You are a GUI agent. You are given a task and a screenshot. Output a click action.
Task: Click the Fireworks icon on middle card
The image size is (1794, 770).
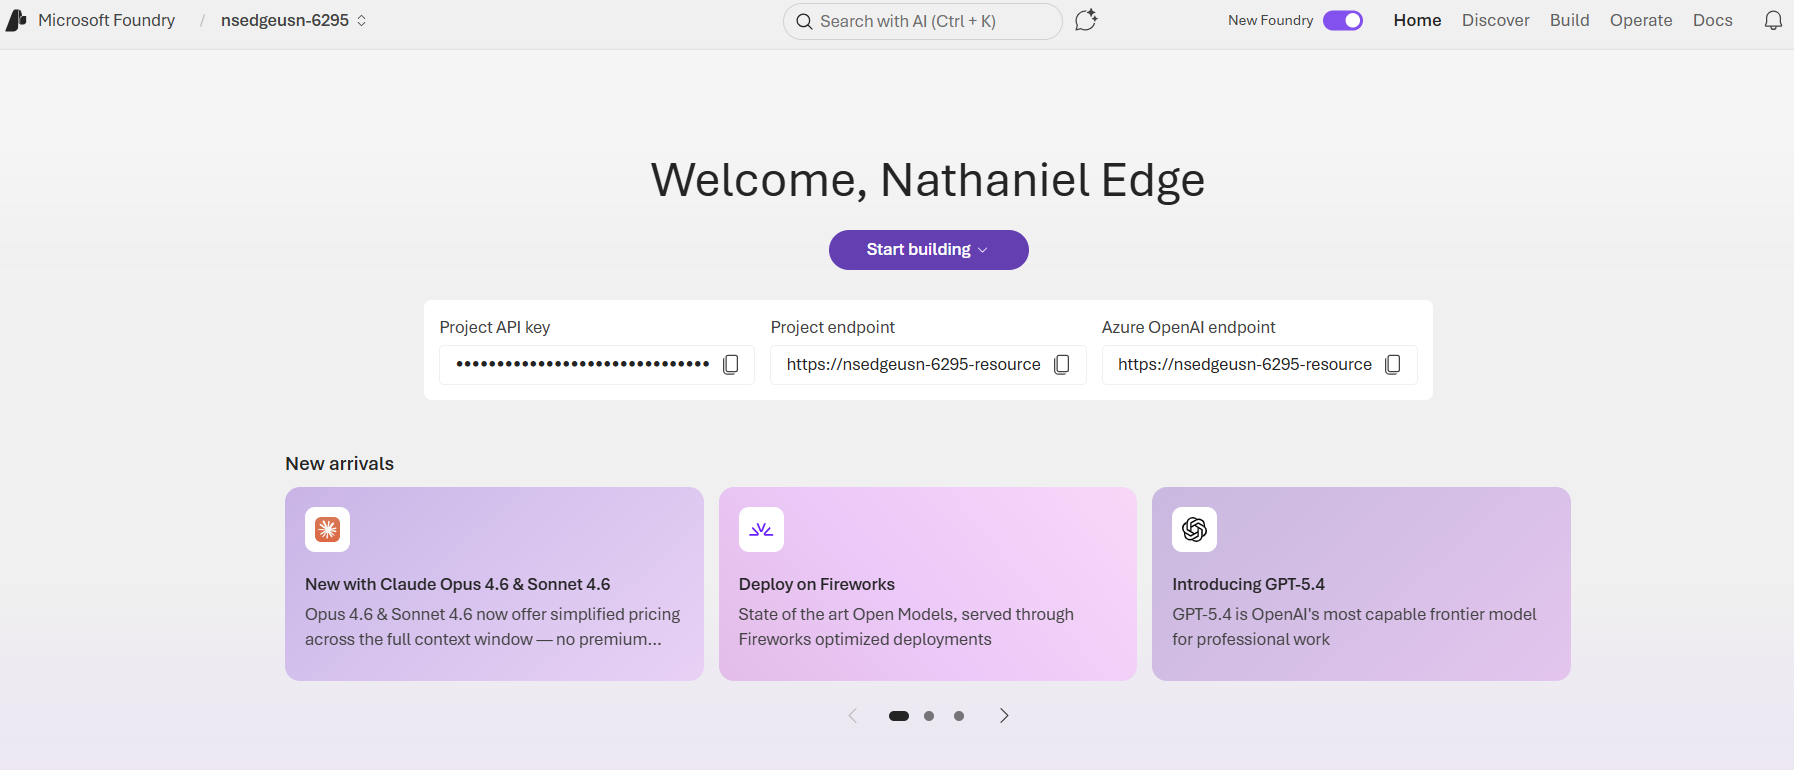coord(761,529)
